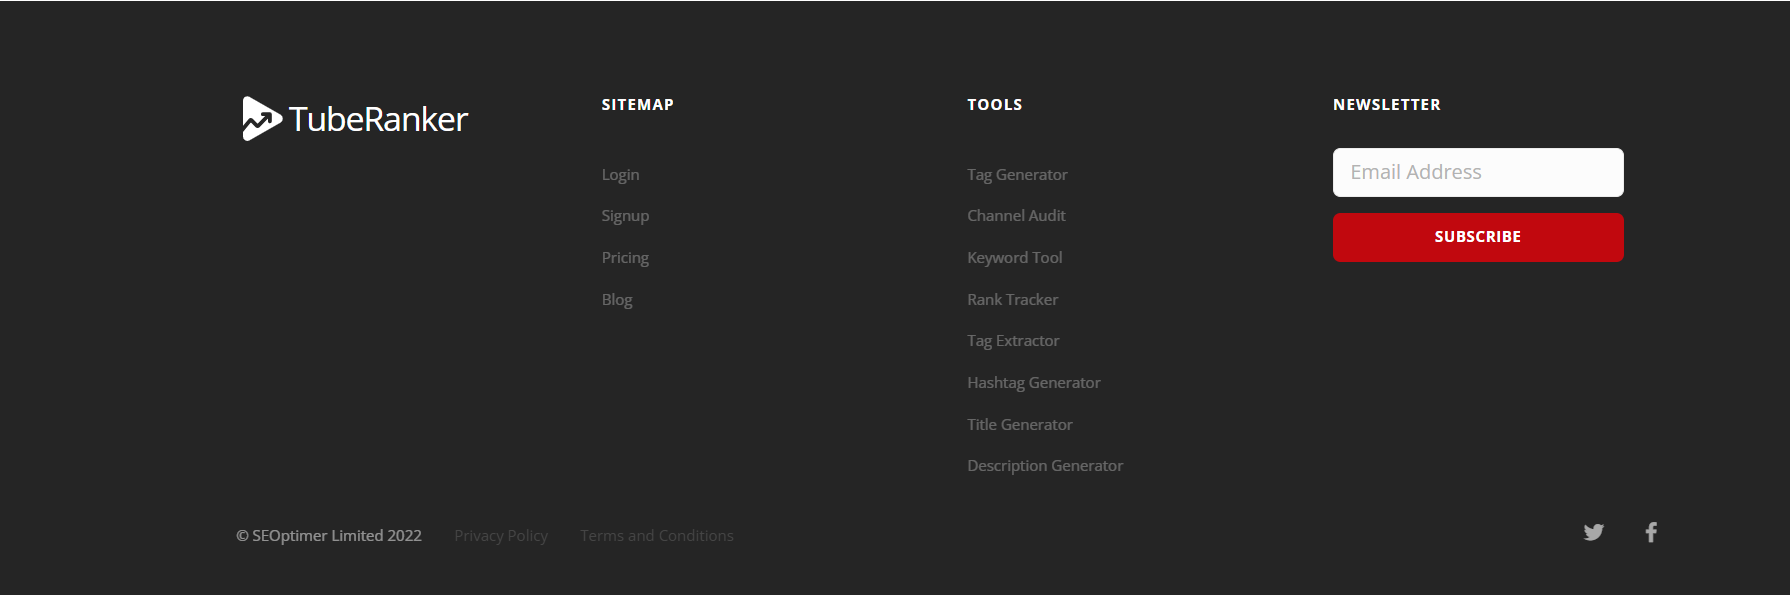Click the Tag Extractor link

coord(1013,341)
